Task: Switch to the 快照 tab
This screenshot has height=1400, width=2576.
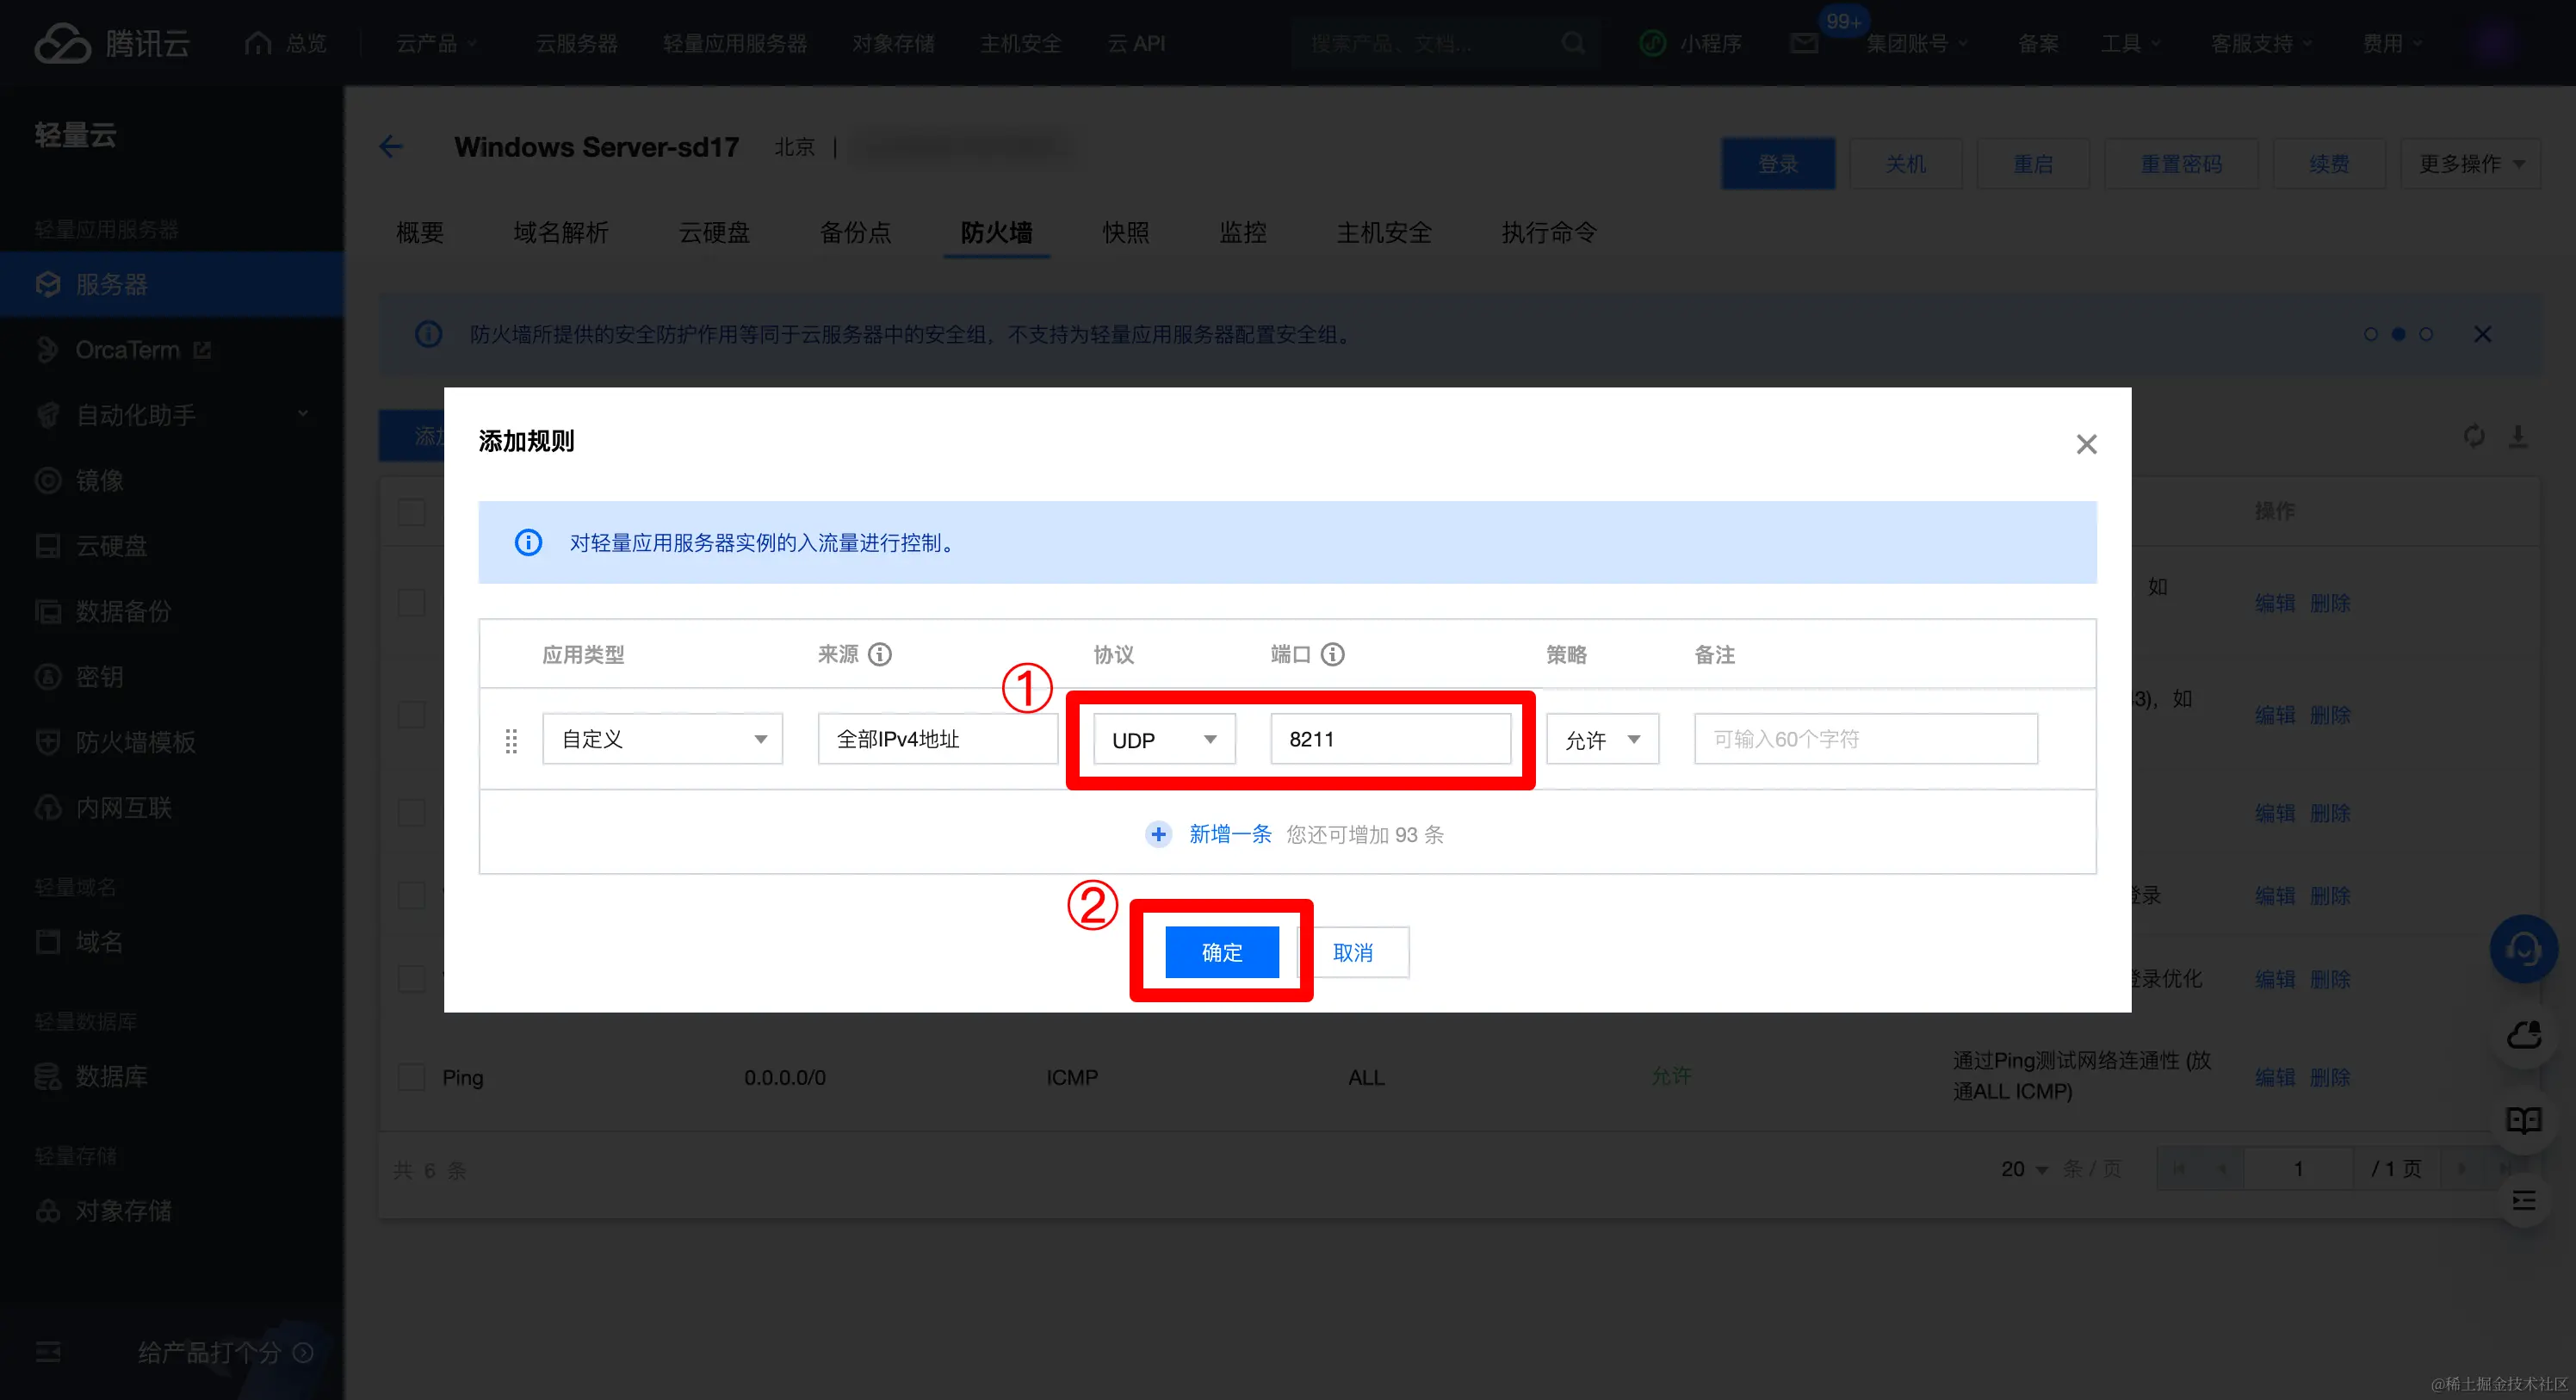Action: tap(1125, 232)
